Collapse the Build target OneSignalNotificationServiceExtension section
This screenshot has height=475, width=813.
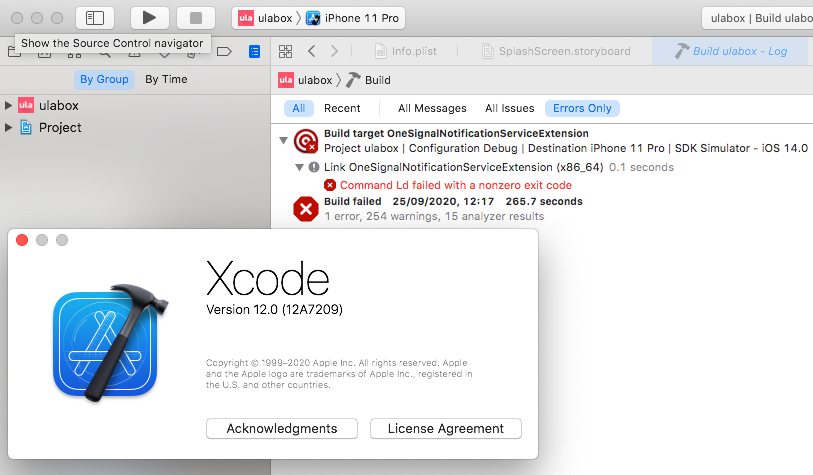point(284,141)
